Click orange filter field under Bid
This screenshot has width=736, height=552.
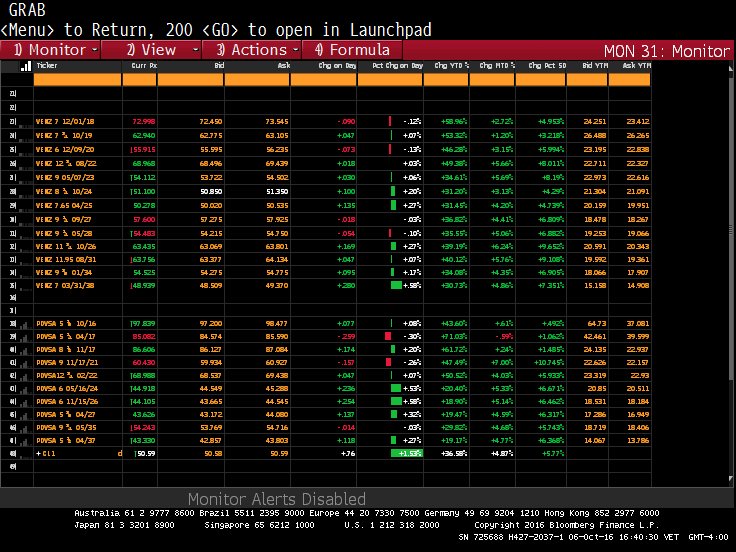pos(191,79)
